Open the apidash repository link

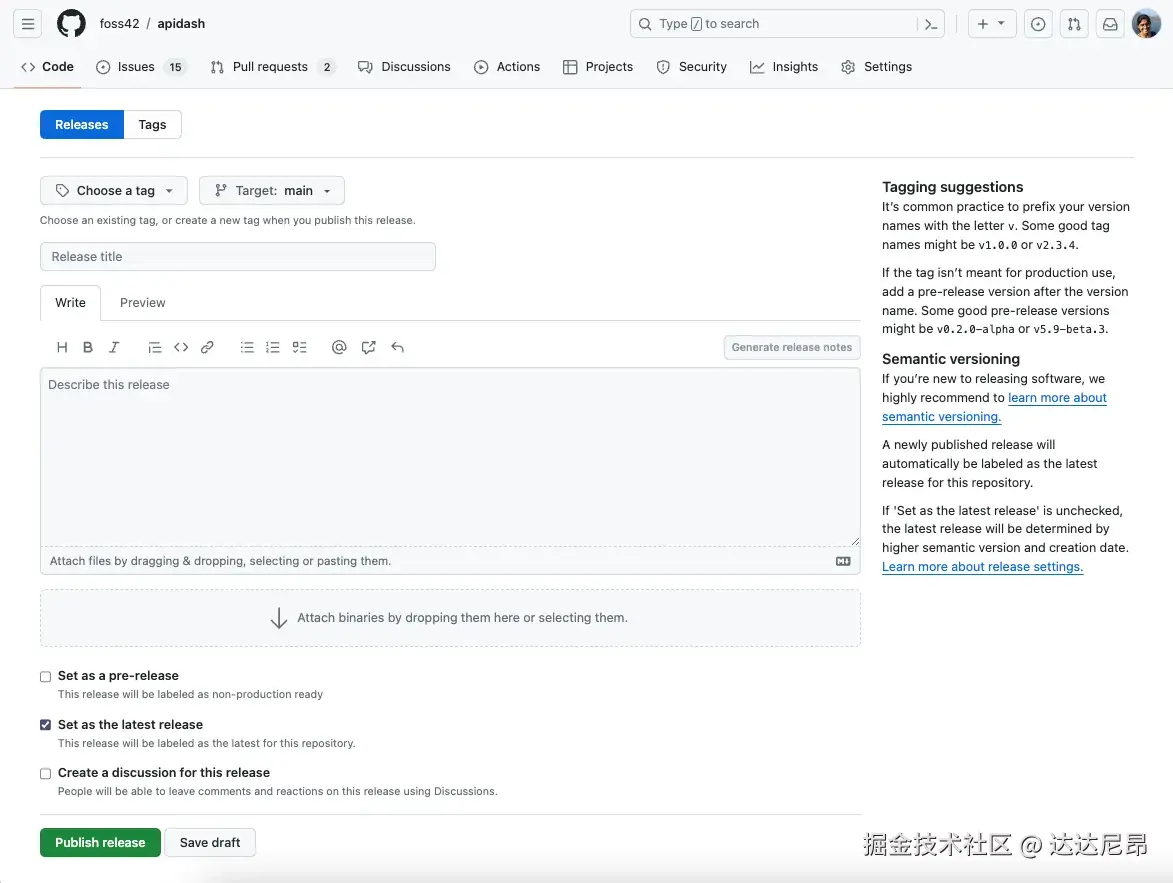[181, 24]
